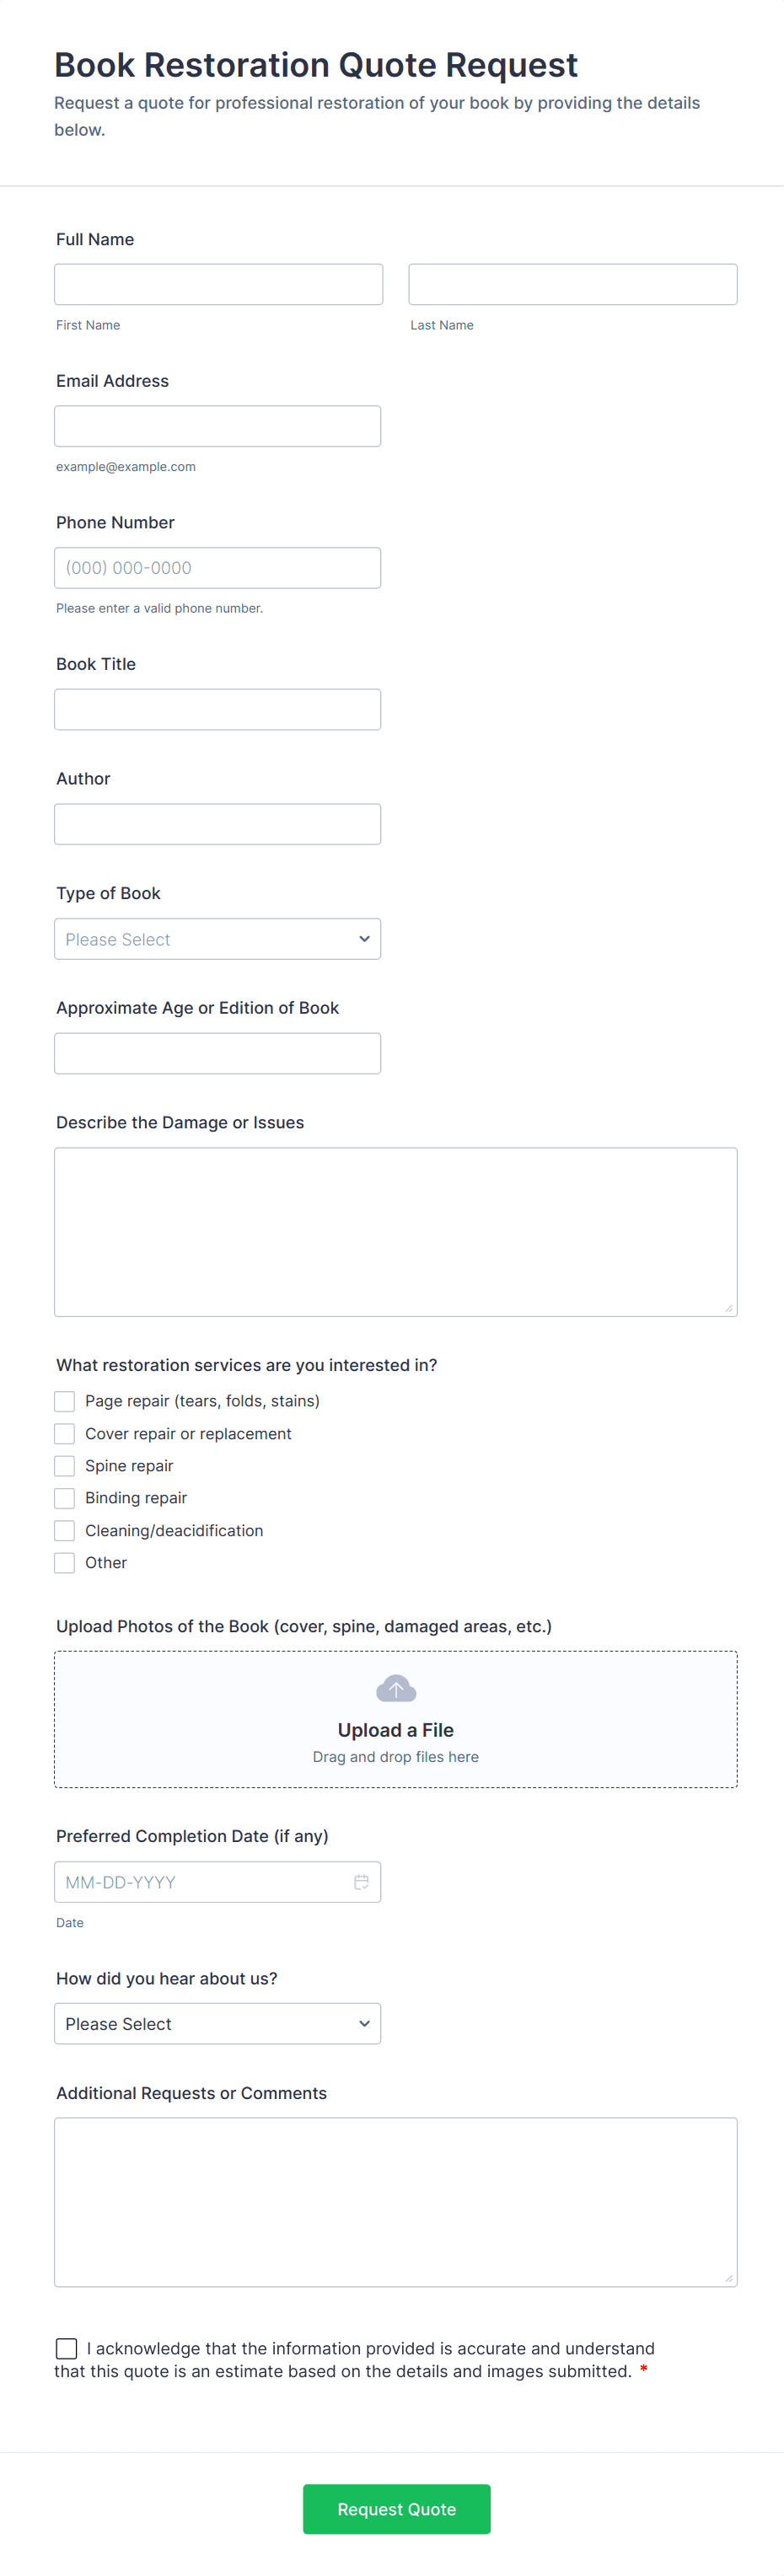The image size is (784, 2576).
Task: Check the Page repair option
Action: [65, 1401]
